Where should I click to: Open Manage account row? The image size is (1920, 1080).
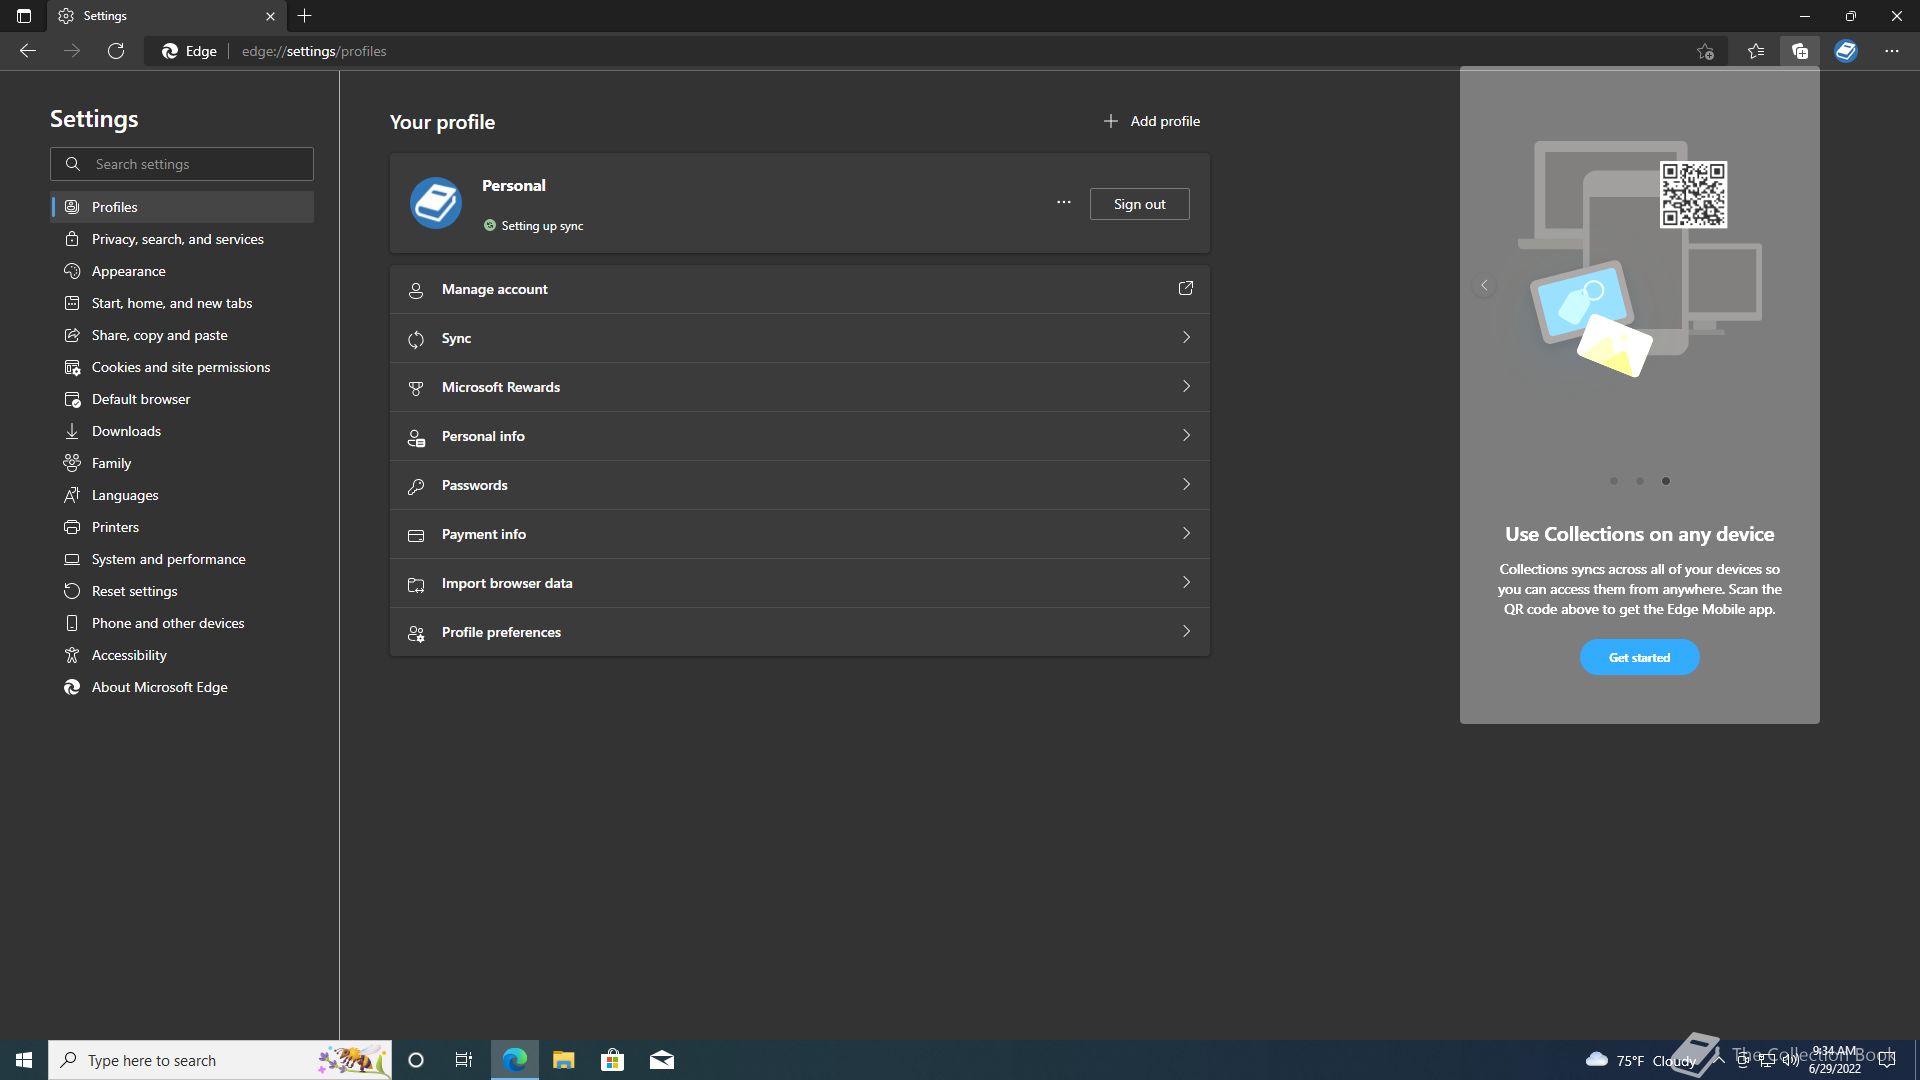click(800, 289)
